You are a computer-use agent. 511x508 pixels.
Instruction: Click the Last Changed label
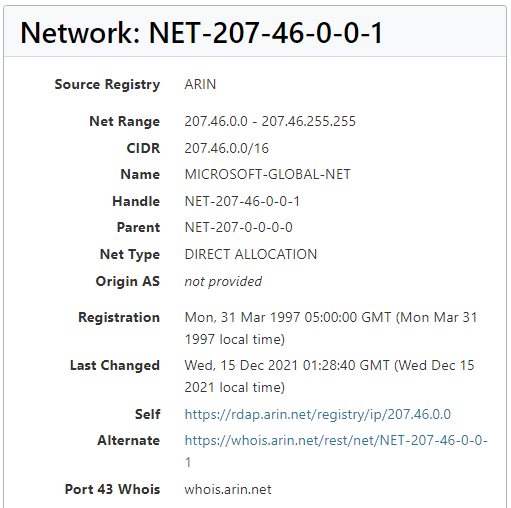pyautogui.click(x=115, y=366)
